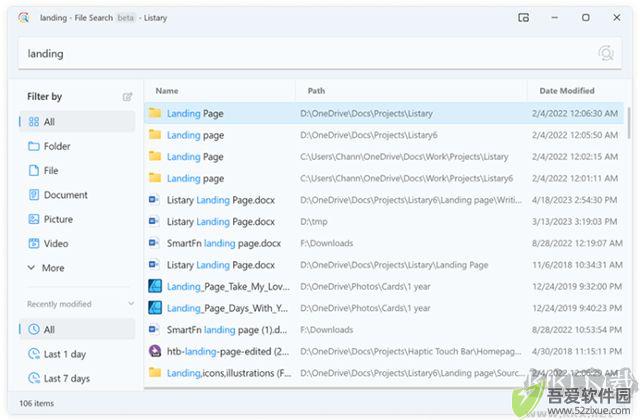Select Last 7 days time filter
Viewport: 640px width, 420px height.
77,378
